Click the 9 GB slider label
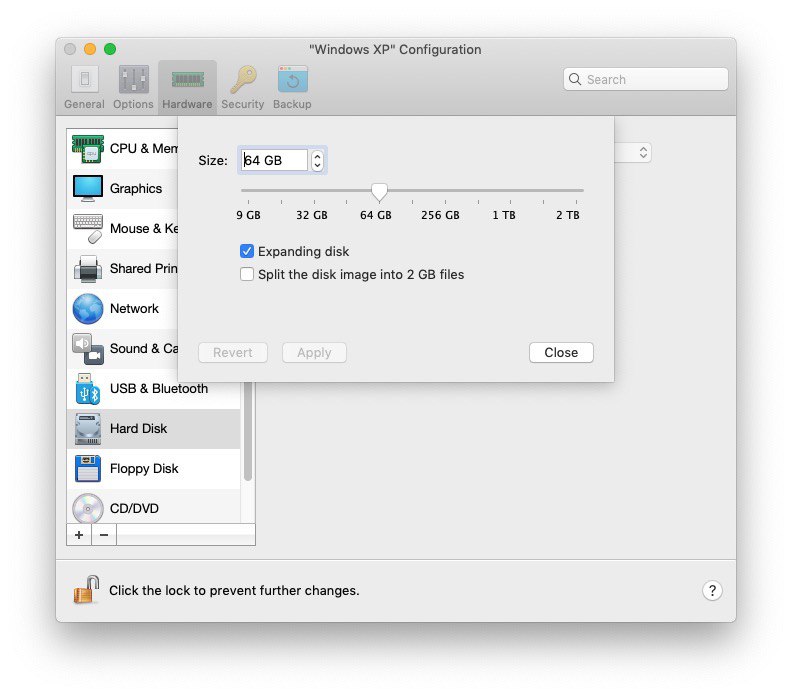The image size is (792, 696). 249,215
